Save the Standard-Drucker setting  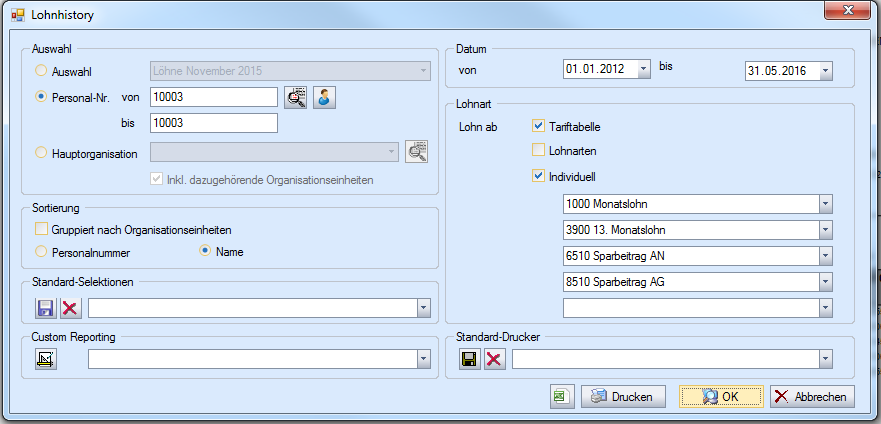pyautogui.click(x=470, y=359)
